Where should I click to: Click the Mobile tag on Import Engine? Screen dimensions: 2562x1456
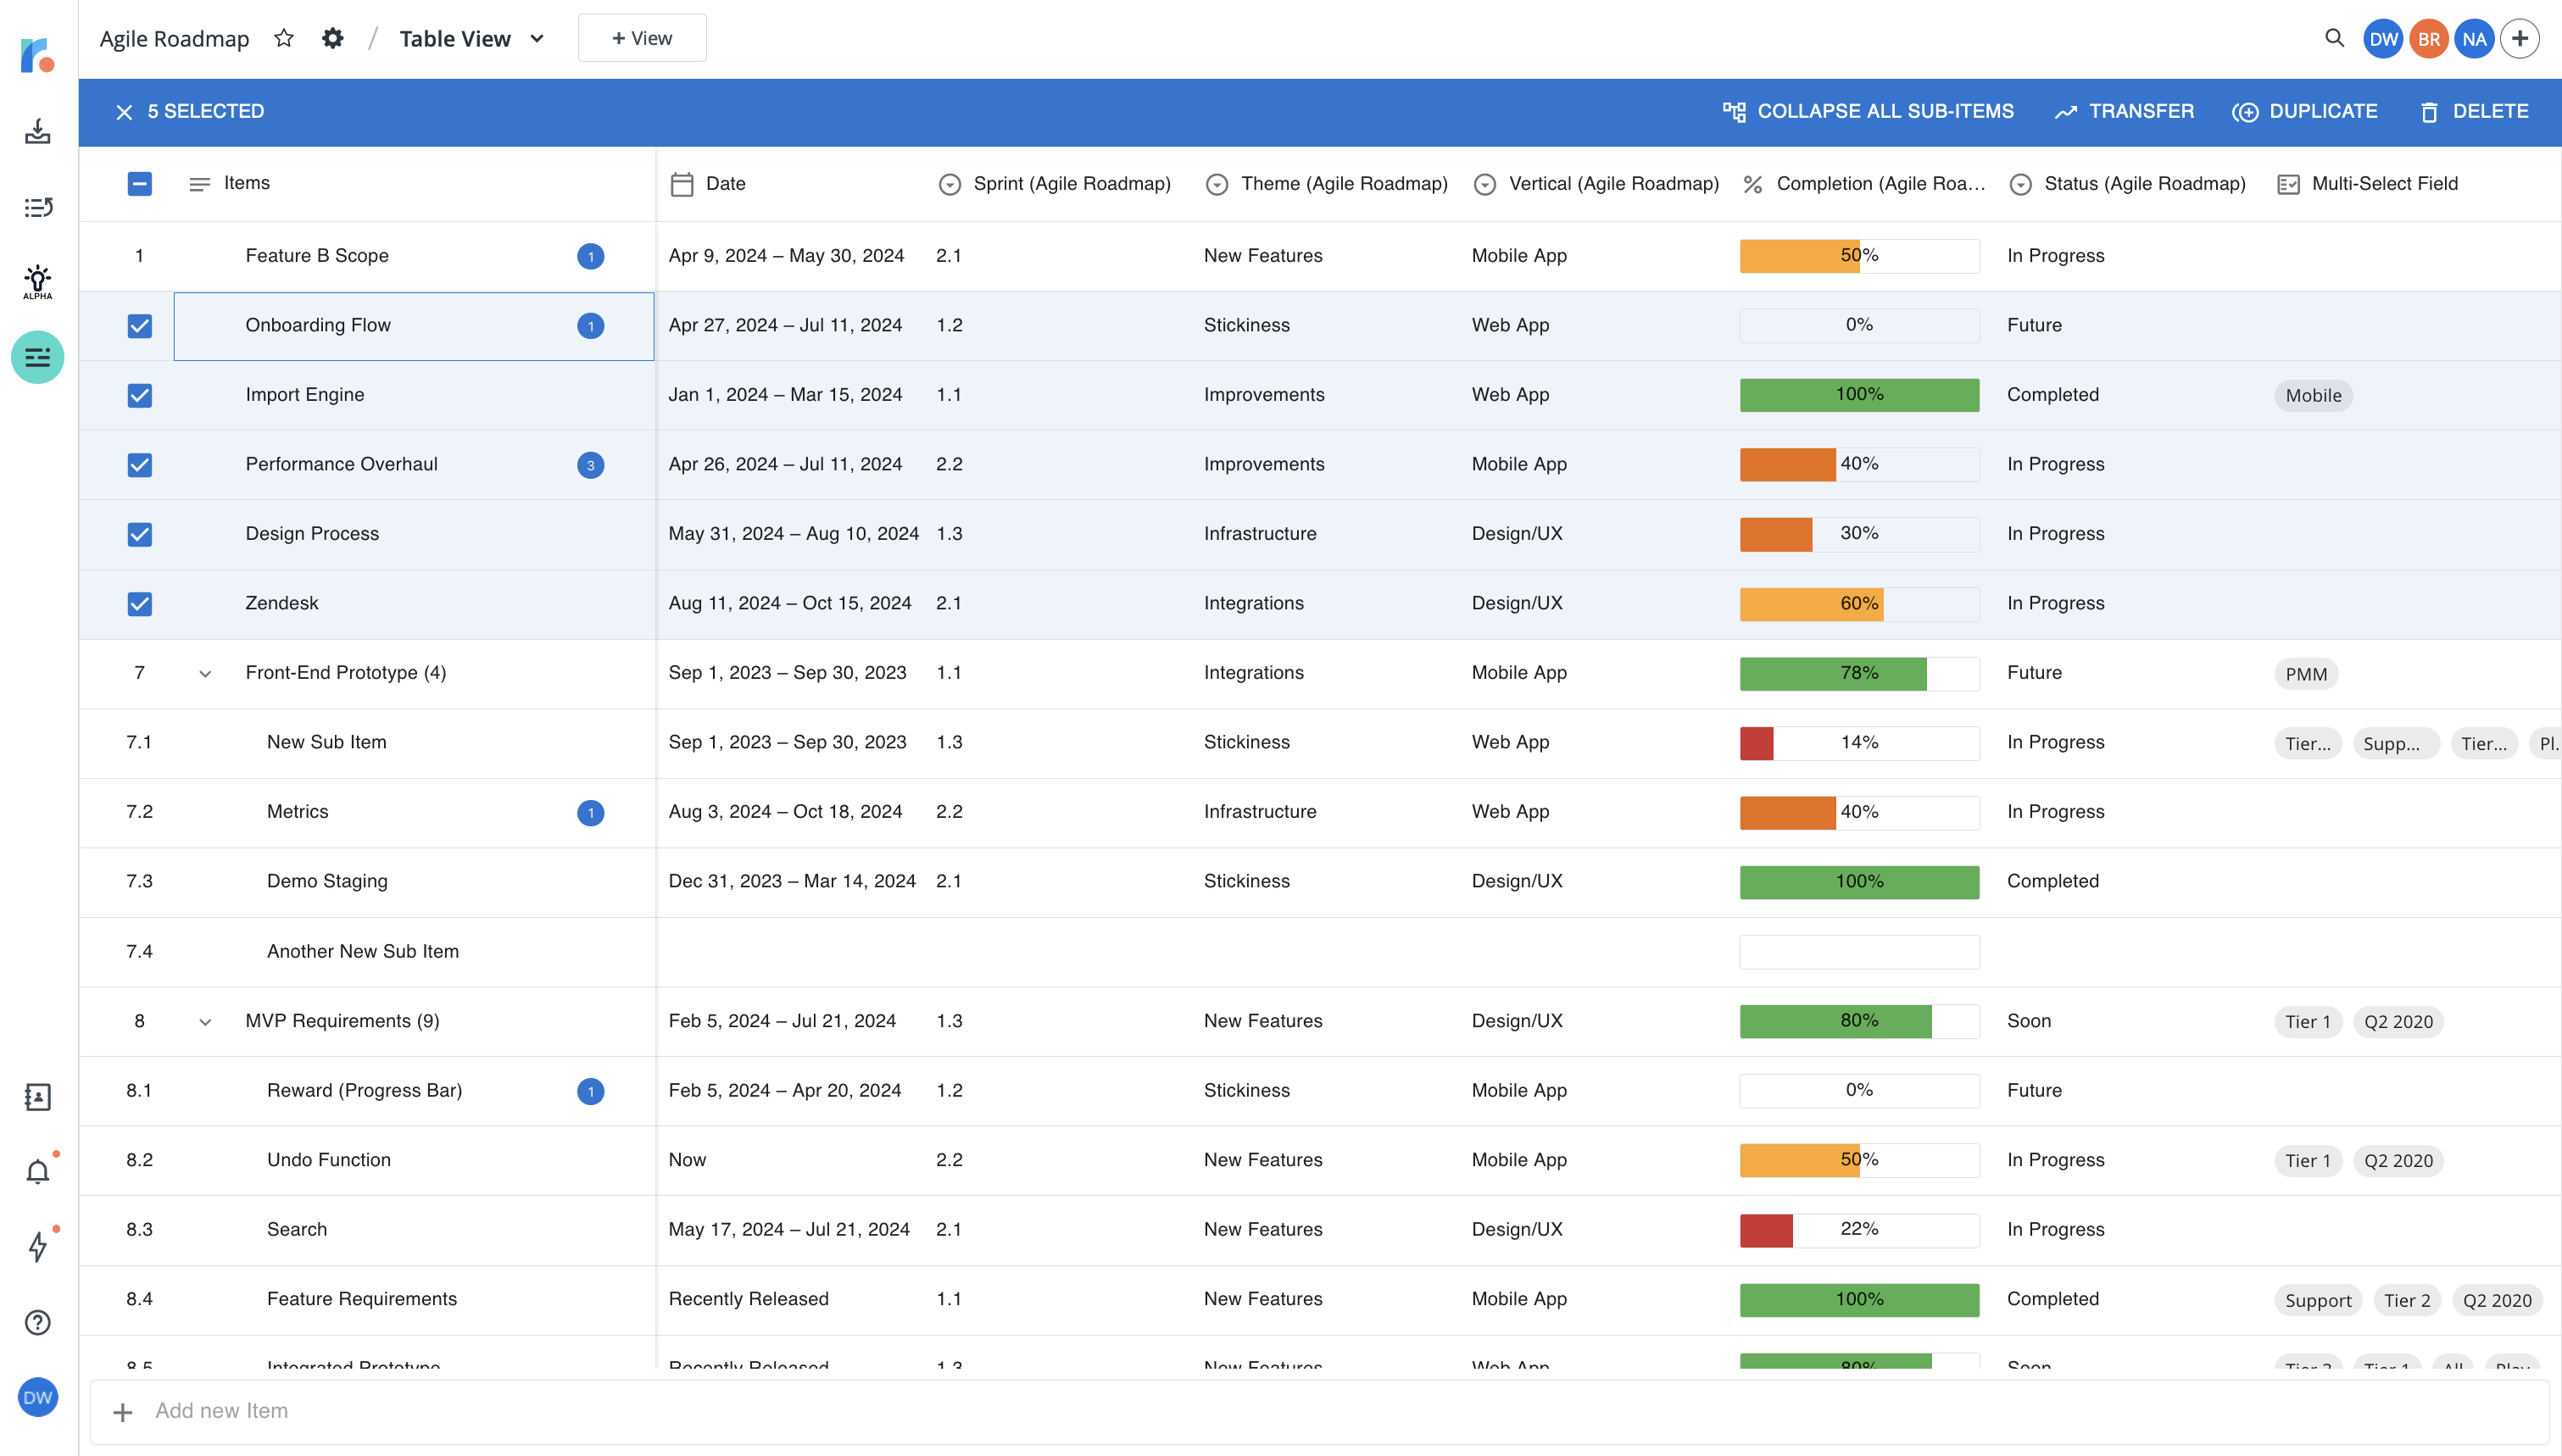tap(2313, 396)
